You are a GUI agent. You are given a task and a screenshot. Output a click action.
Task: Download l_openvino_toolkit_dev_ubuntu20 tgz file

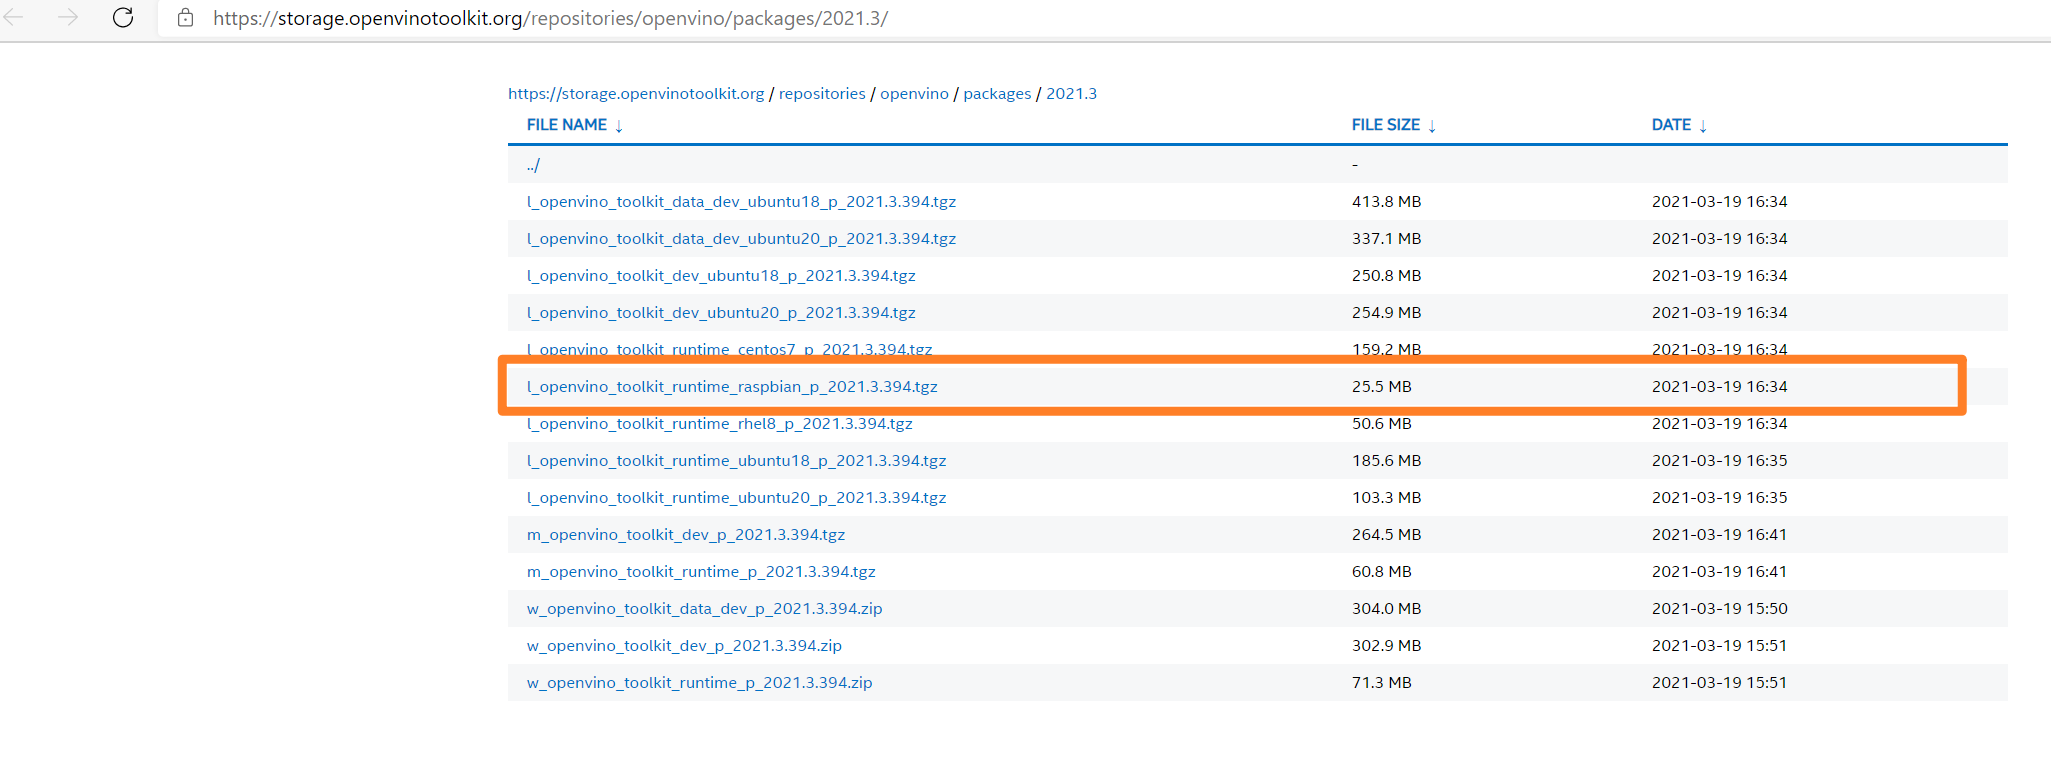721,313
